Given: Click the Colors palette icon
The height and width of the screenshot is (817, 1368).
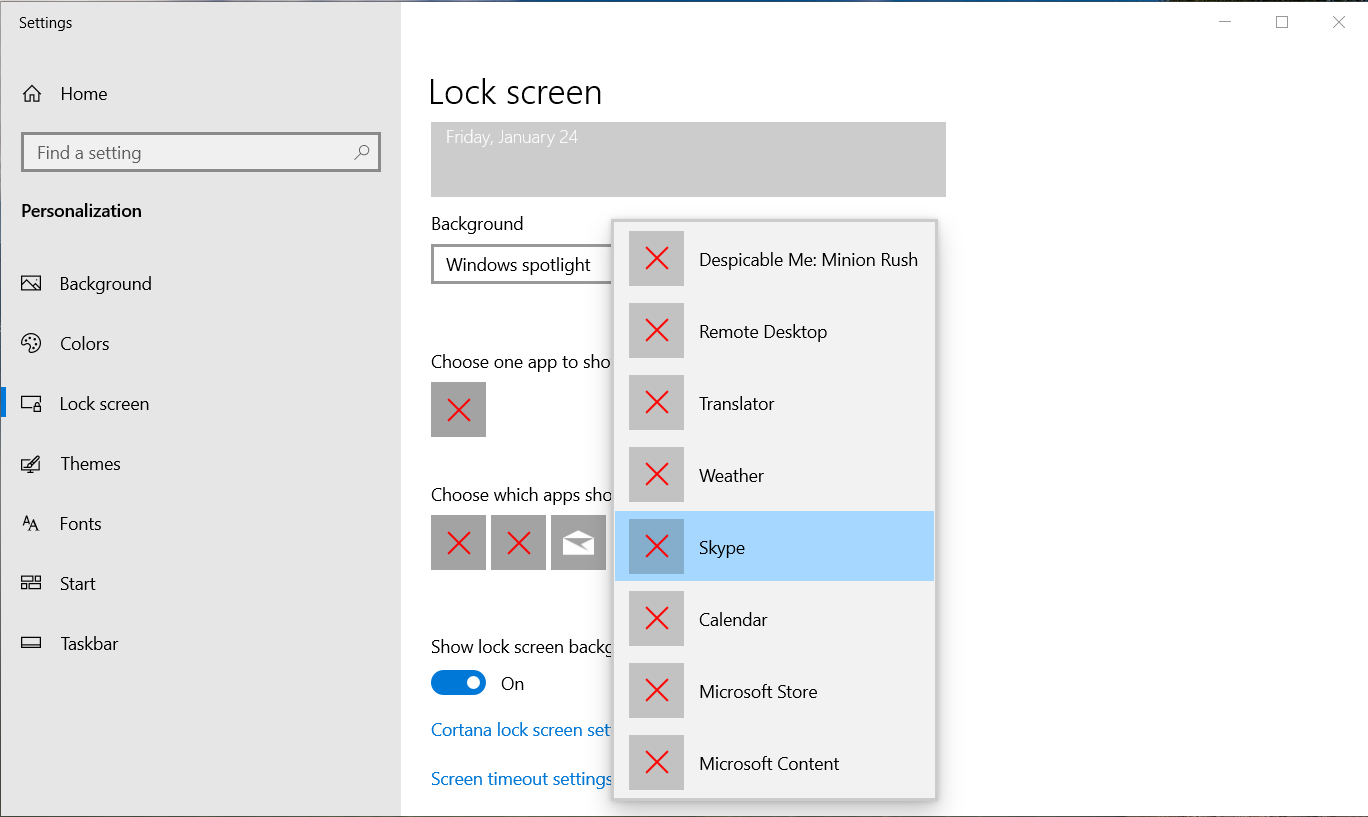Looking at the screenshot, I should pos(31,344).
